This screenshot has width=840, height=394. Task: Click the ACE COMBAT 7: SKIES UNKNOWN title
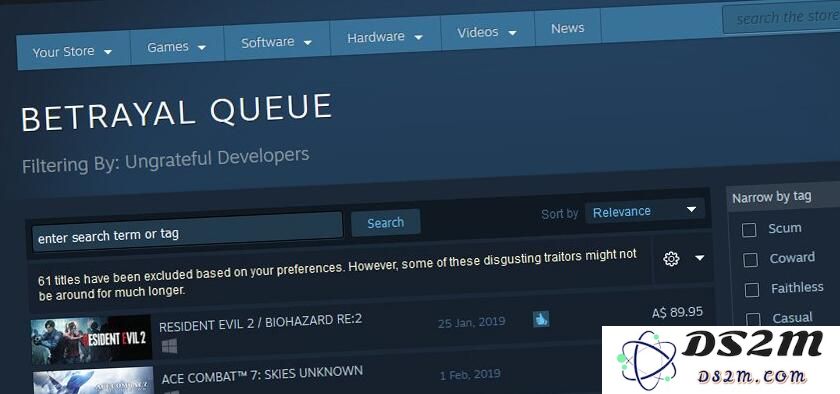pyautogui.click(x=262, y=374)
